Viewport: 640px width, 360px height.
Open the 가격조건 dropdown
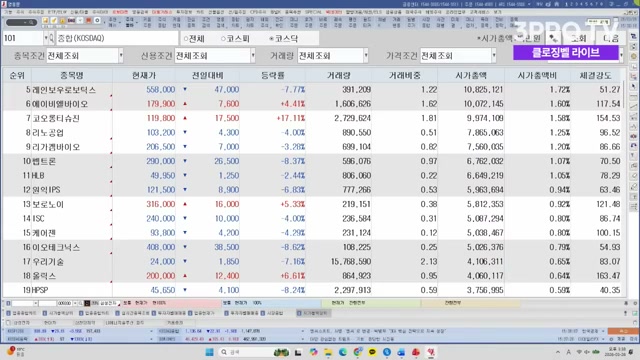point(458,56)
